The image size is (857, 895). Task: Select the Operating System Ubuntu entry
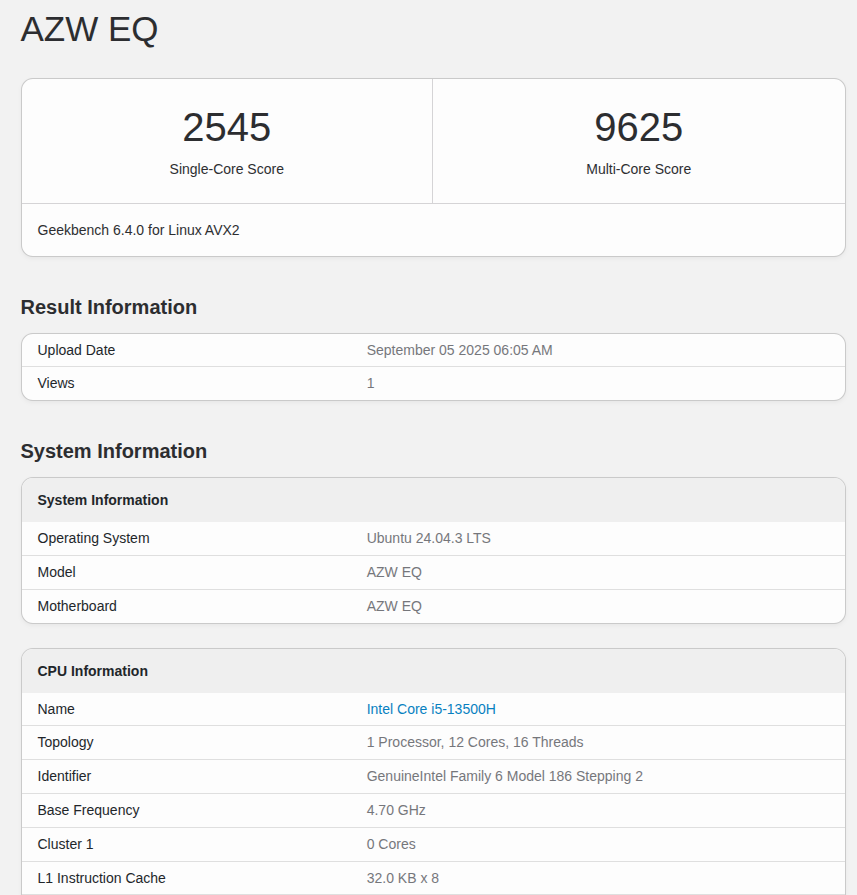pos(428,538)
